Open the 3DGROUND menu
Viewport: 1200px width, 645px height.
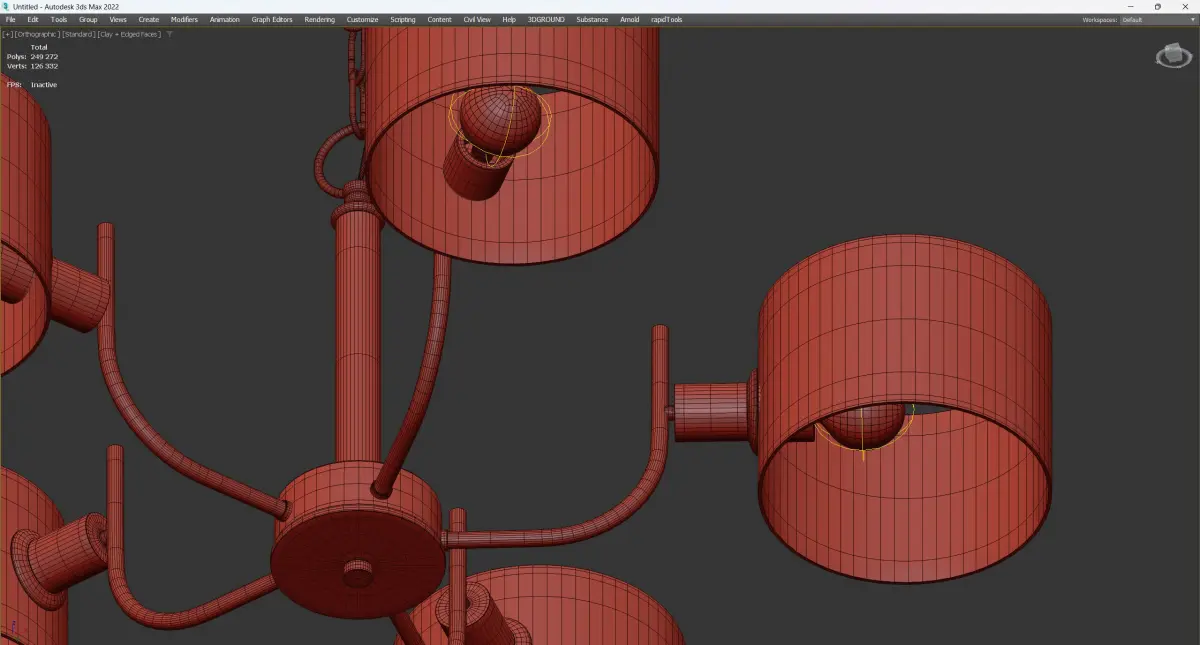click(547, 19)
